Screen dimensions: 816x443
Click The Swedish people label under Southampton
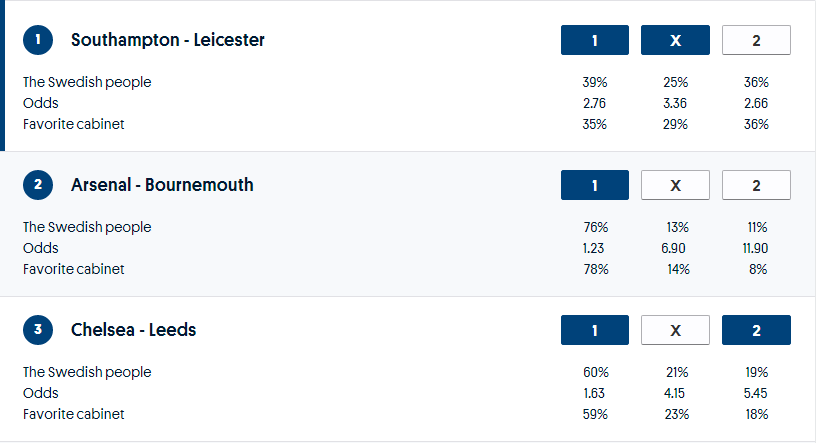tap(87, 82)
